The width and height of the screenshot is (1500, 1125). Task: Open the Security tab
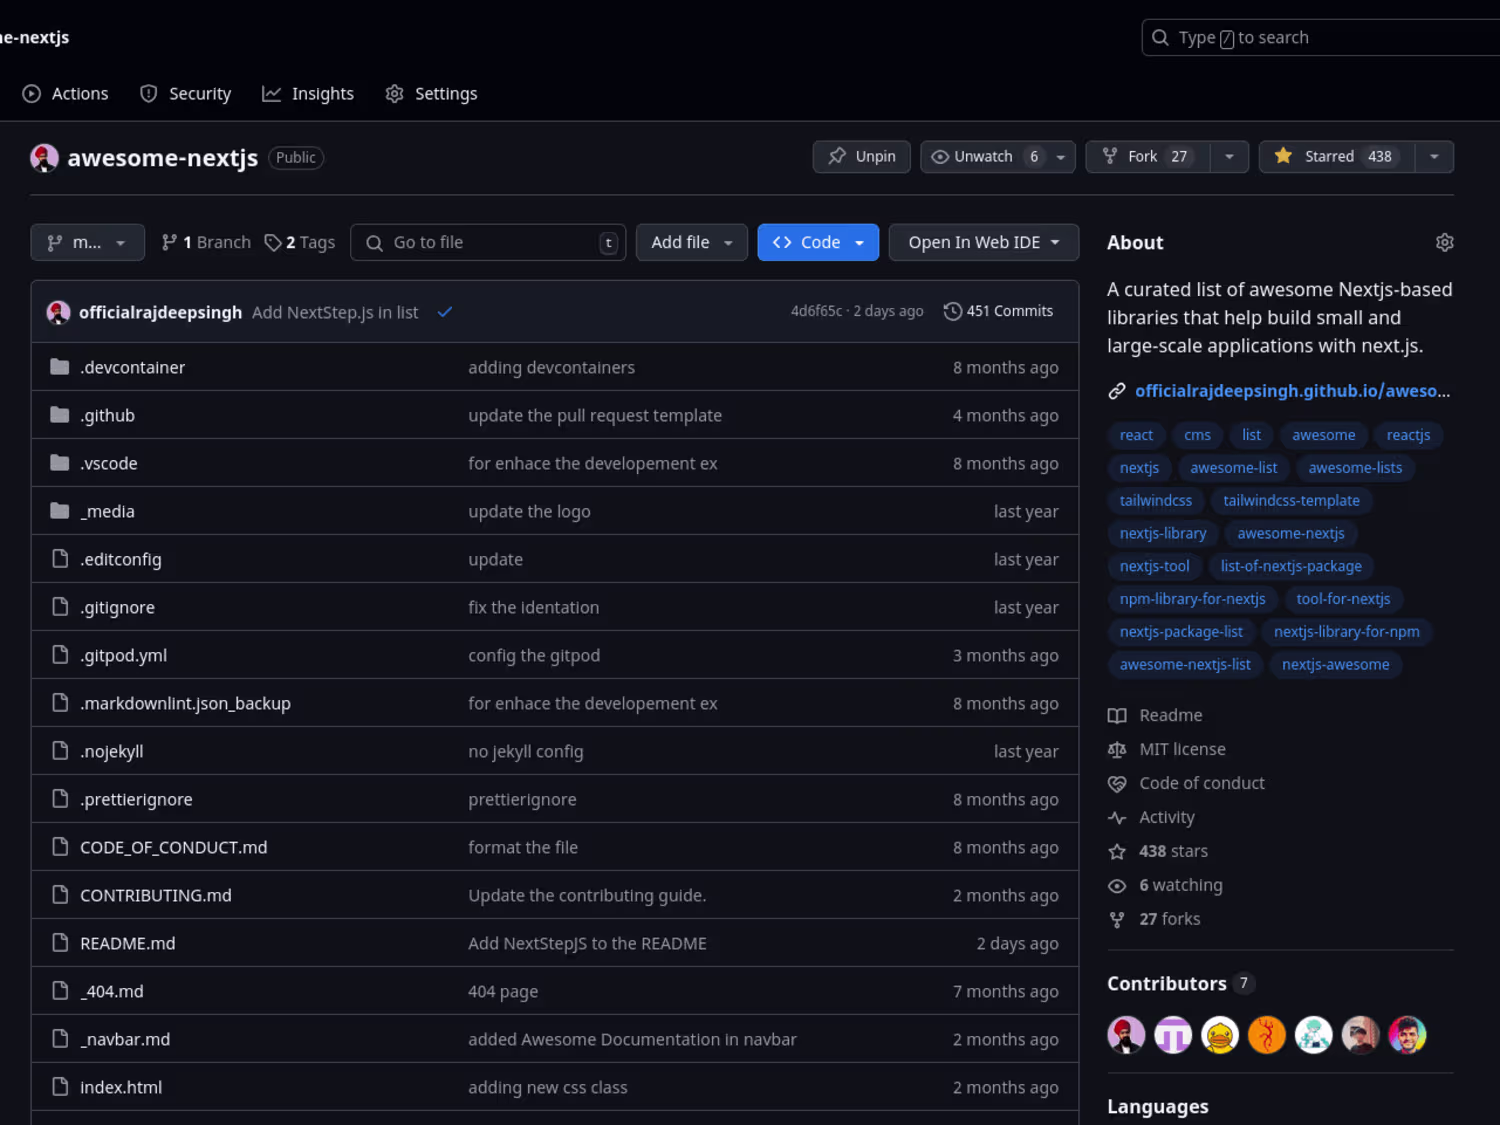(185, 93)
